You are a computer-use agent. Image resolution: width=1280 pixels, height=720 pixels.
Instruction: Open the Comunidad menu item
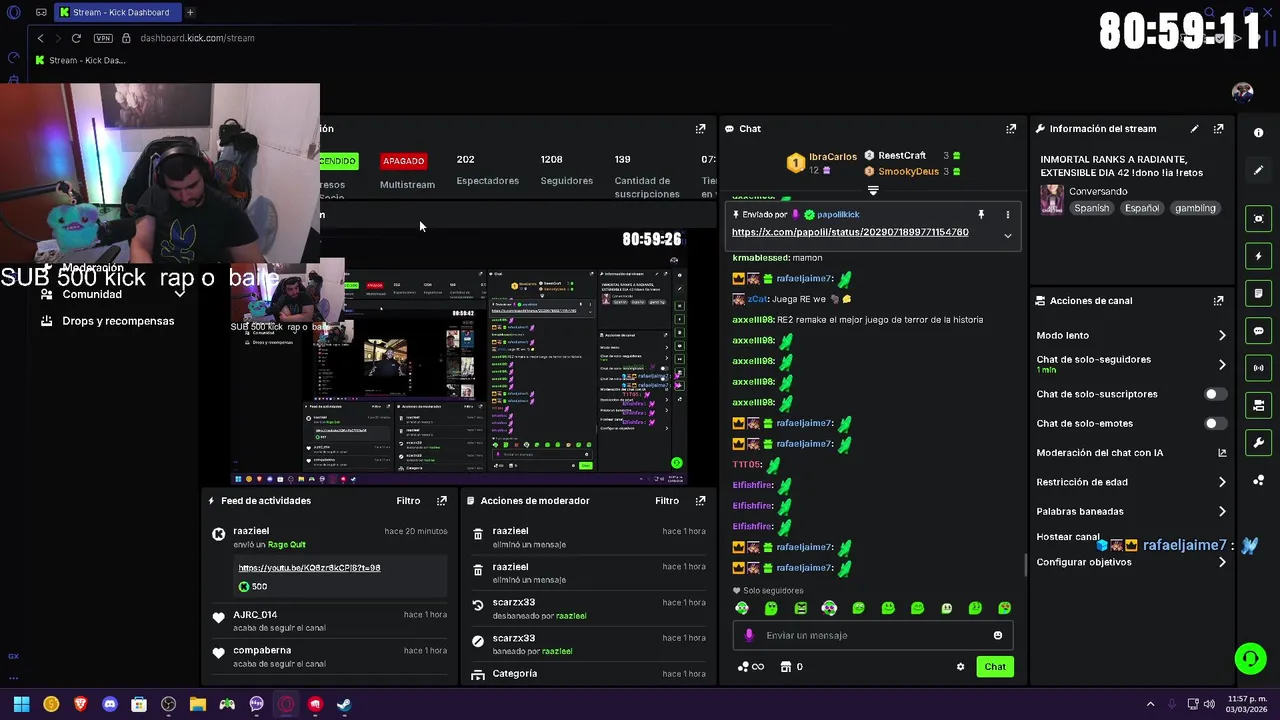[92, 295]
